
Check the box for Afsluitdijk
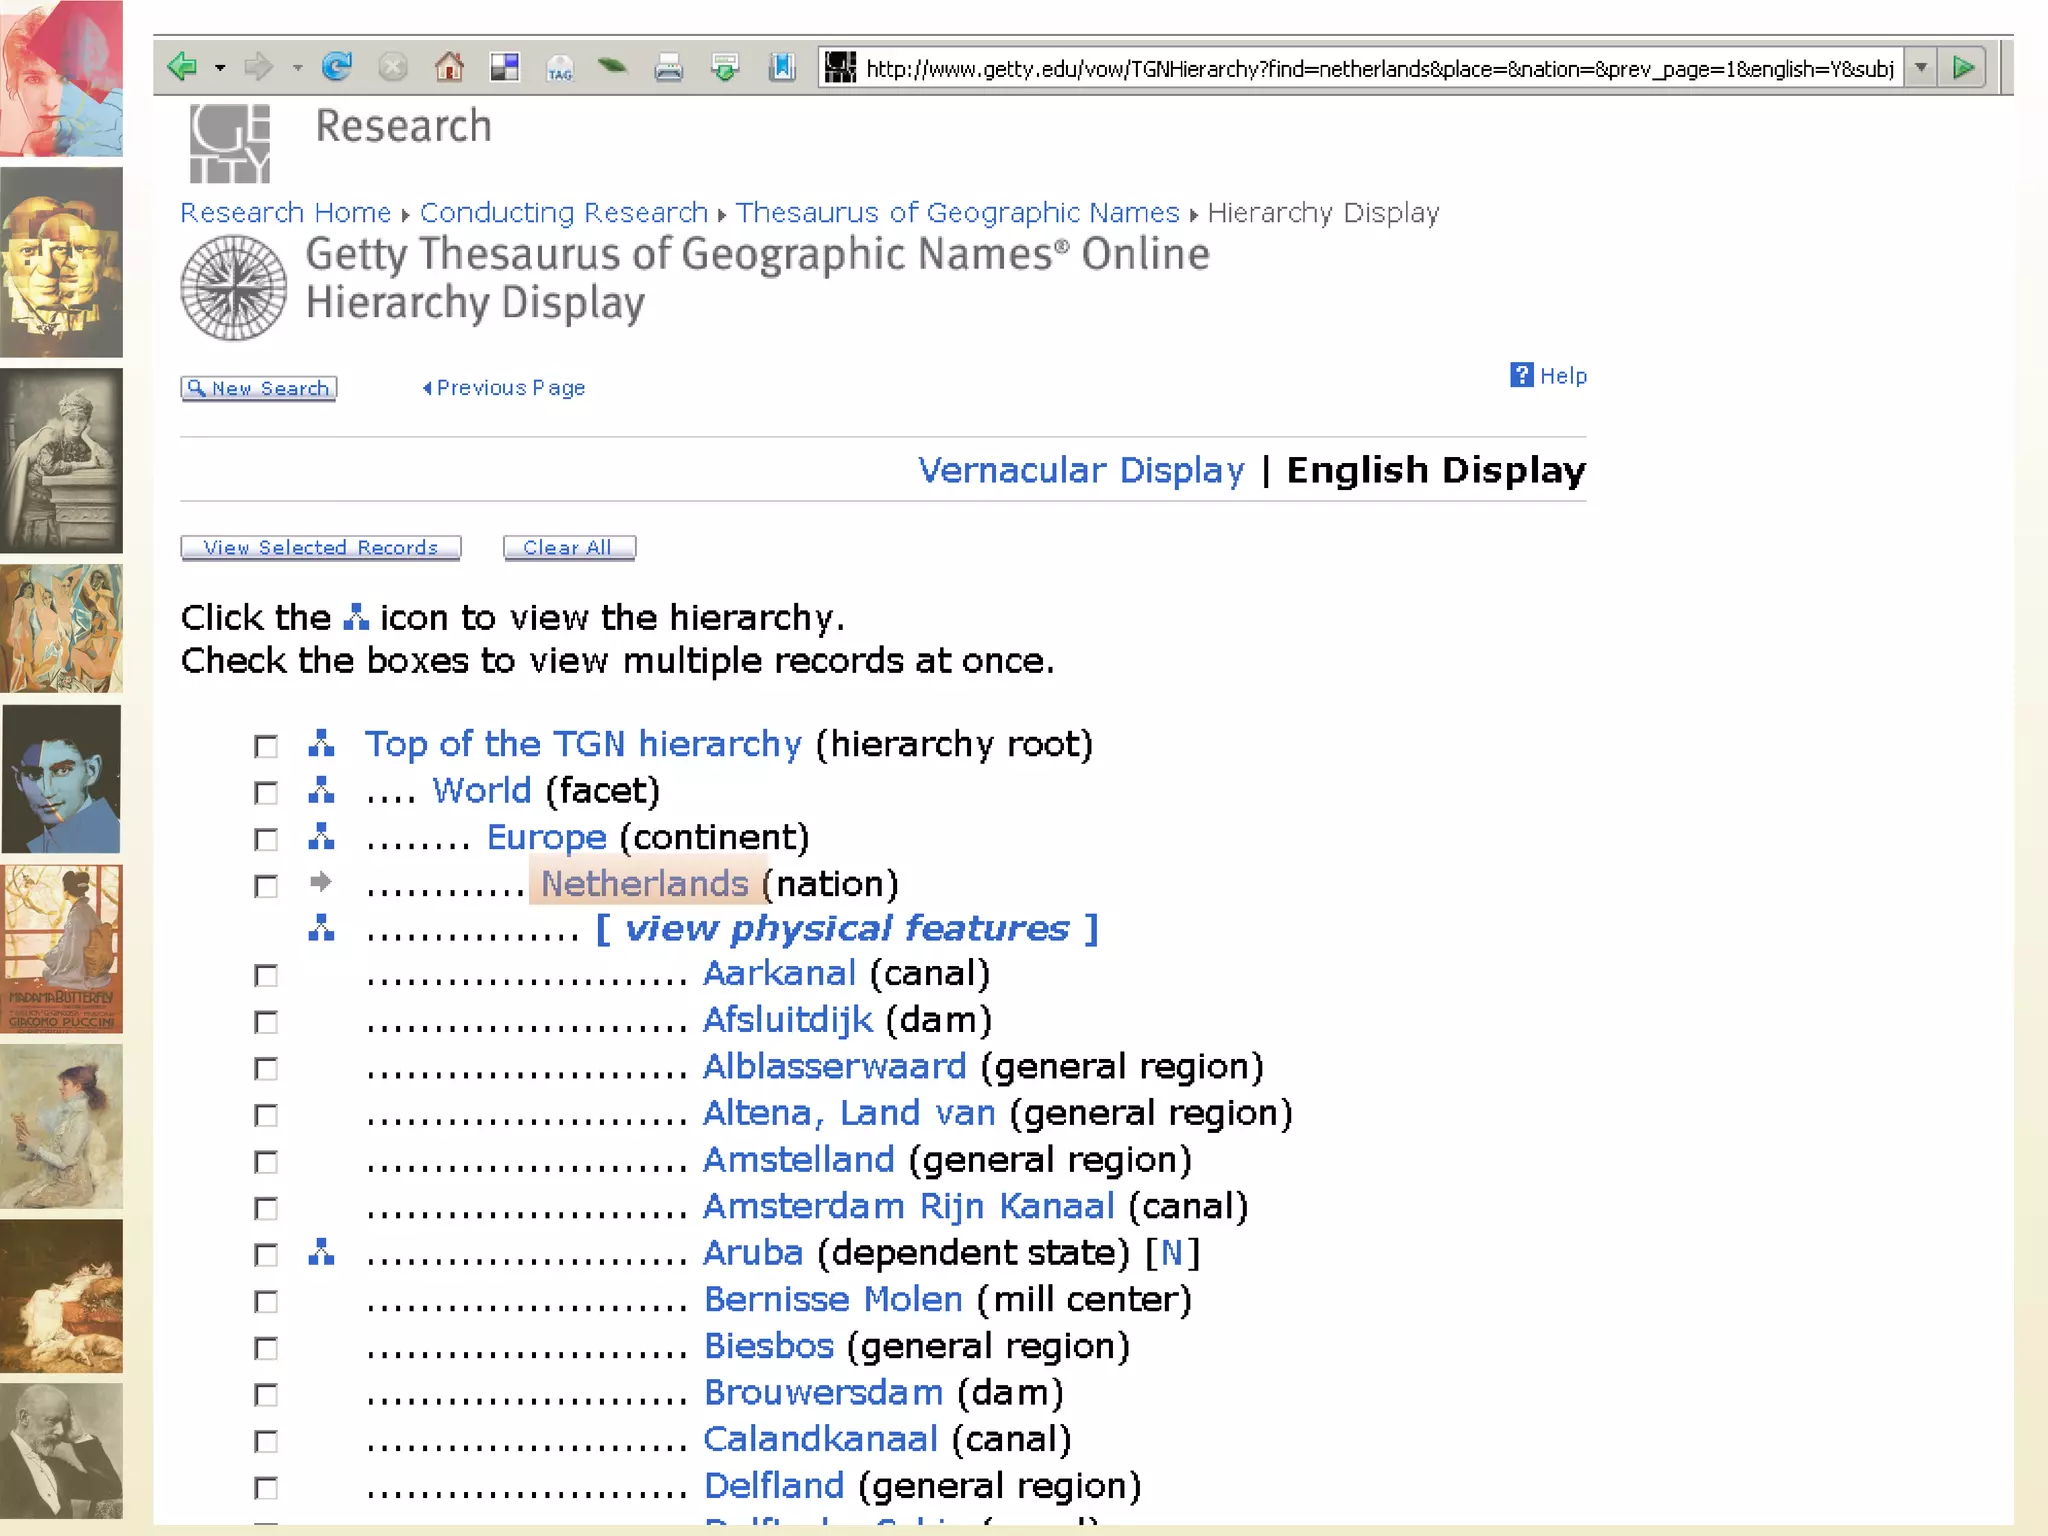point(266,1022)
